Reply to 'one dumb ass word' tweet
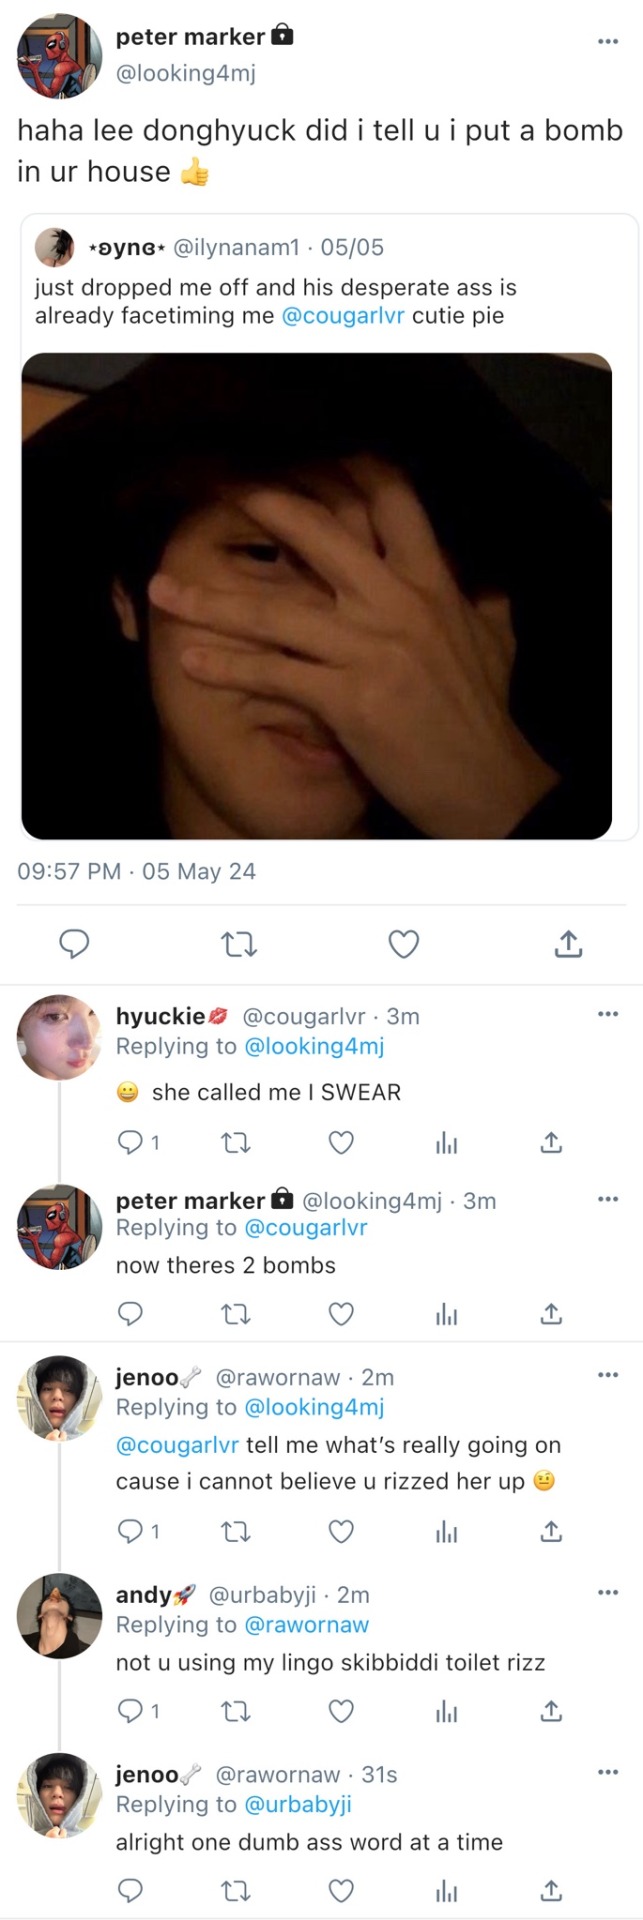The height and width of the screenshot is (1920, 643). click(131, 1890)
